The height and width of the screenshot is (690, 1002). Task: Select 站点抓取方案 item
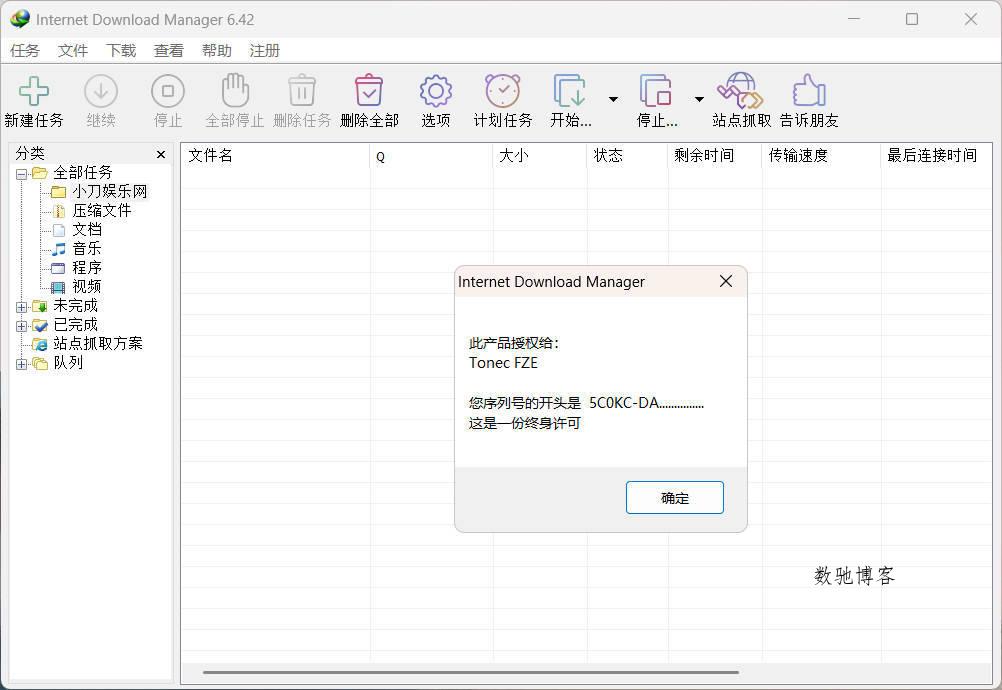(x=98, y=344)
